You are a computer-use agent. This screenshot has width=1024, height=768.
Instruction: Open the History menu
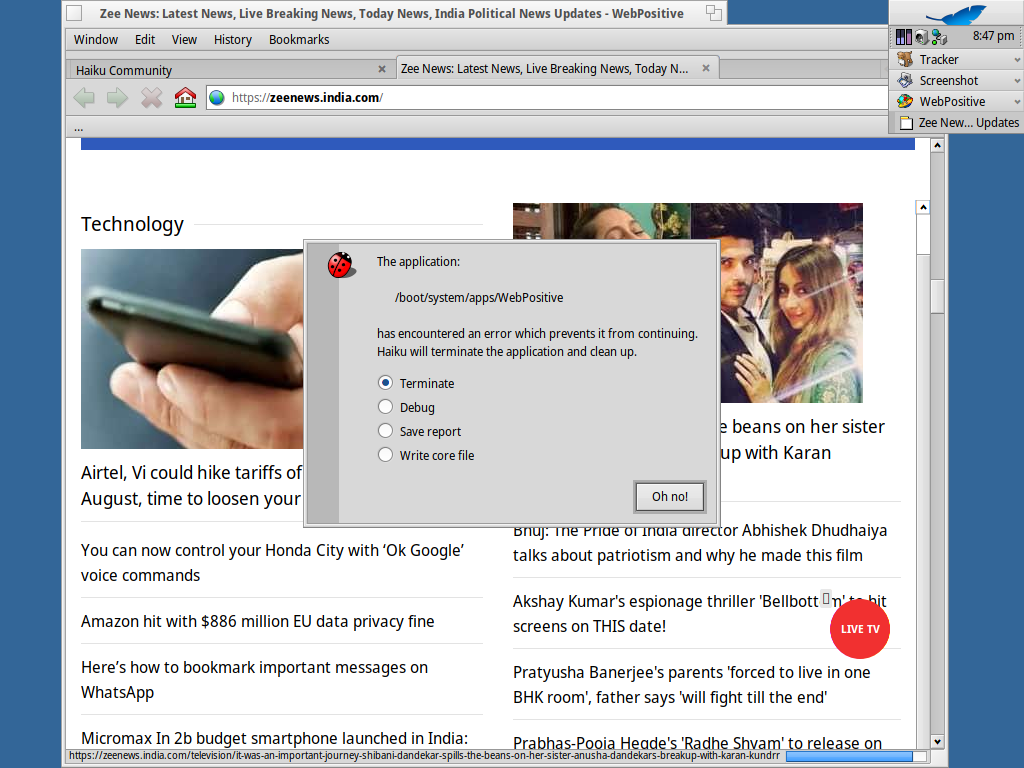[x=232, y=40]
